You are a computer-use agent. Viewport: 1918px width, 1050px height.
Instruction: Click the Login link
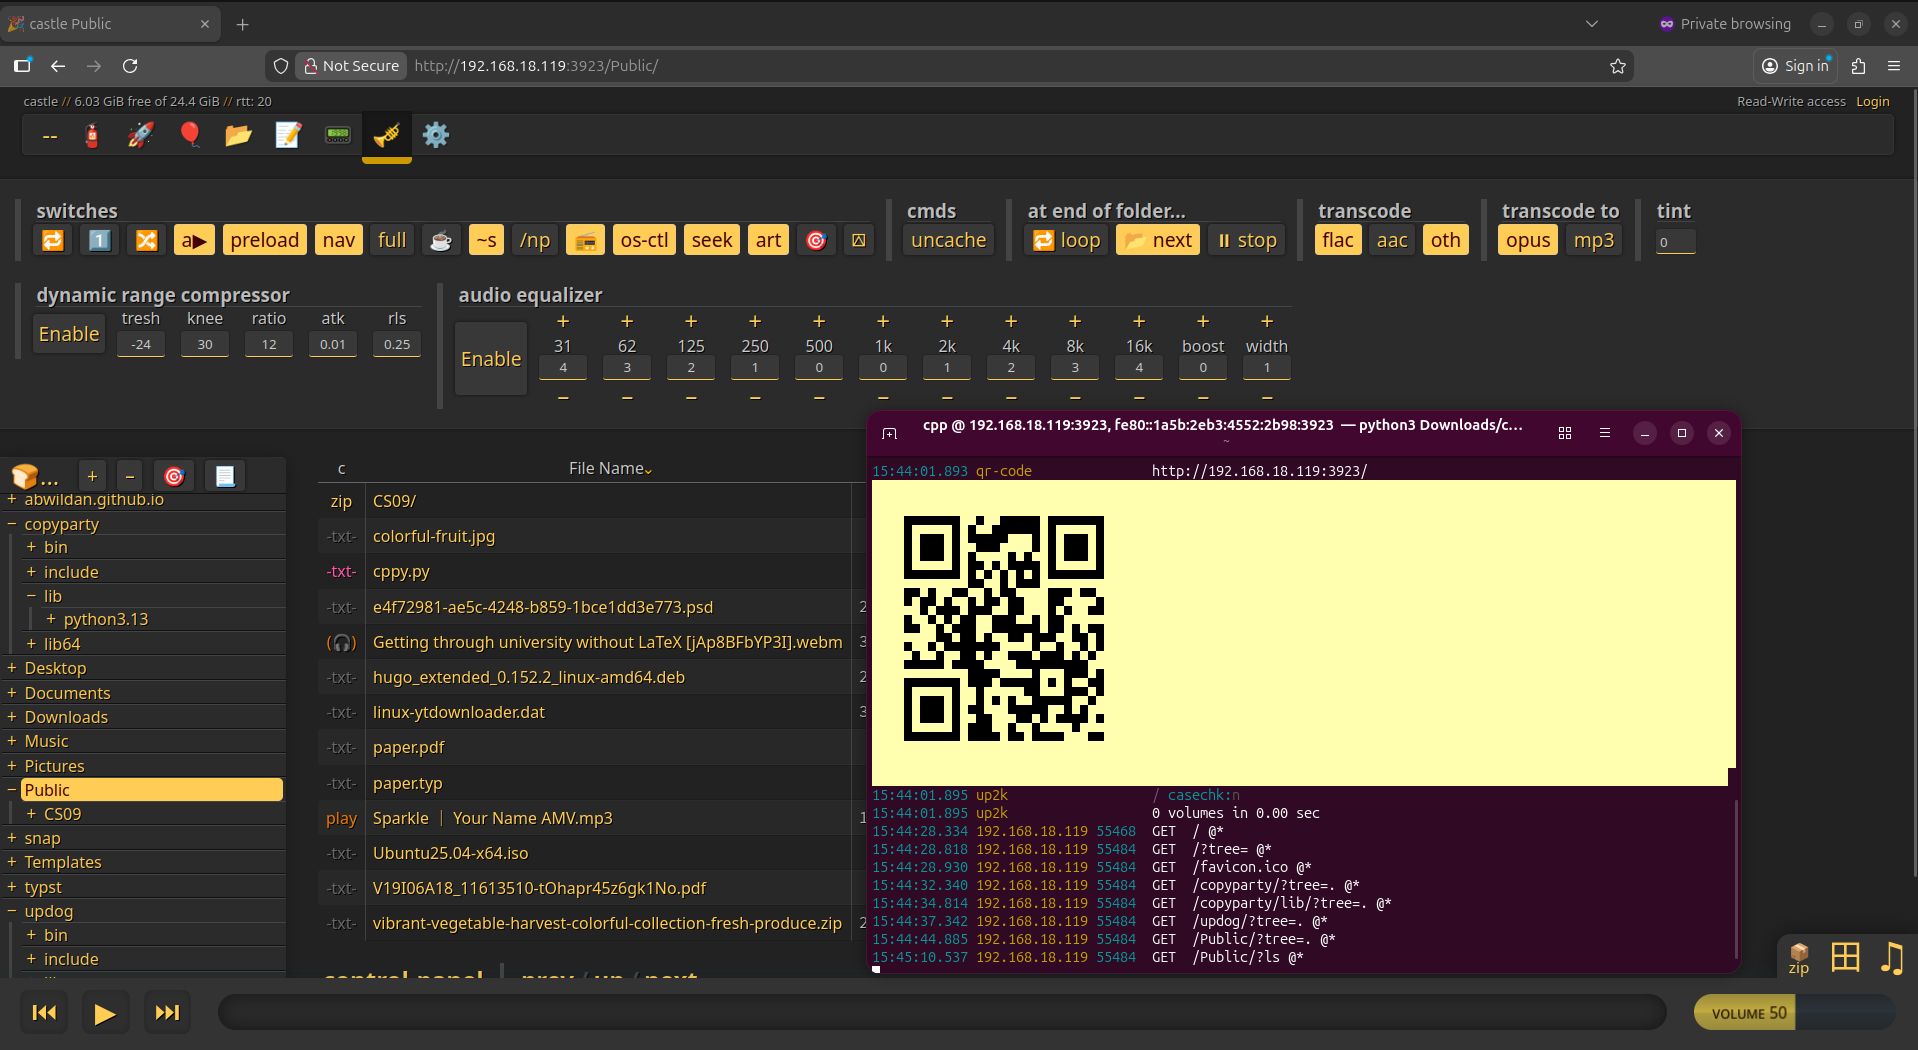click(1872, 101)
